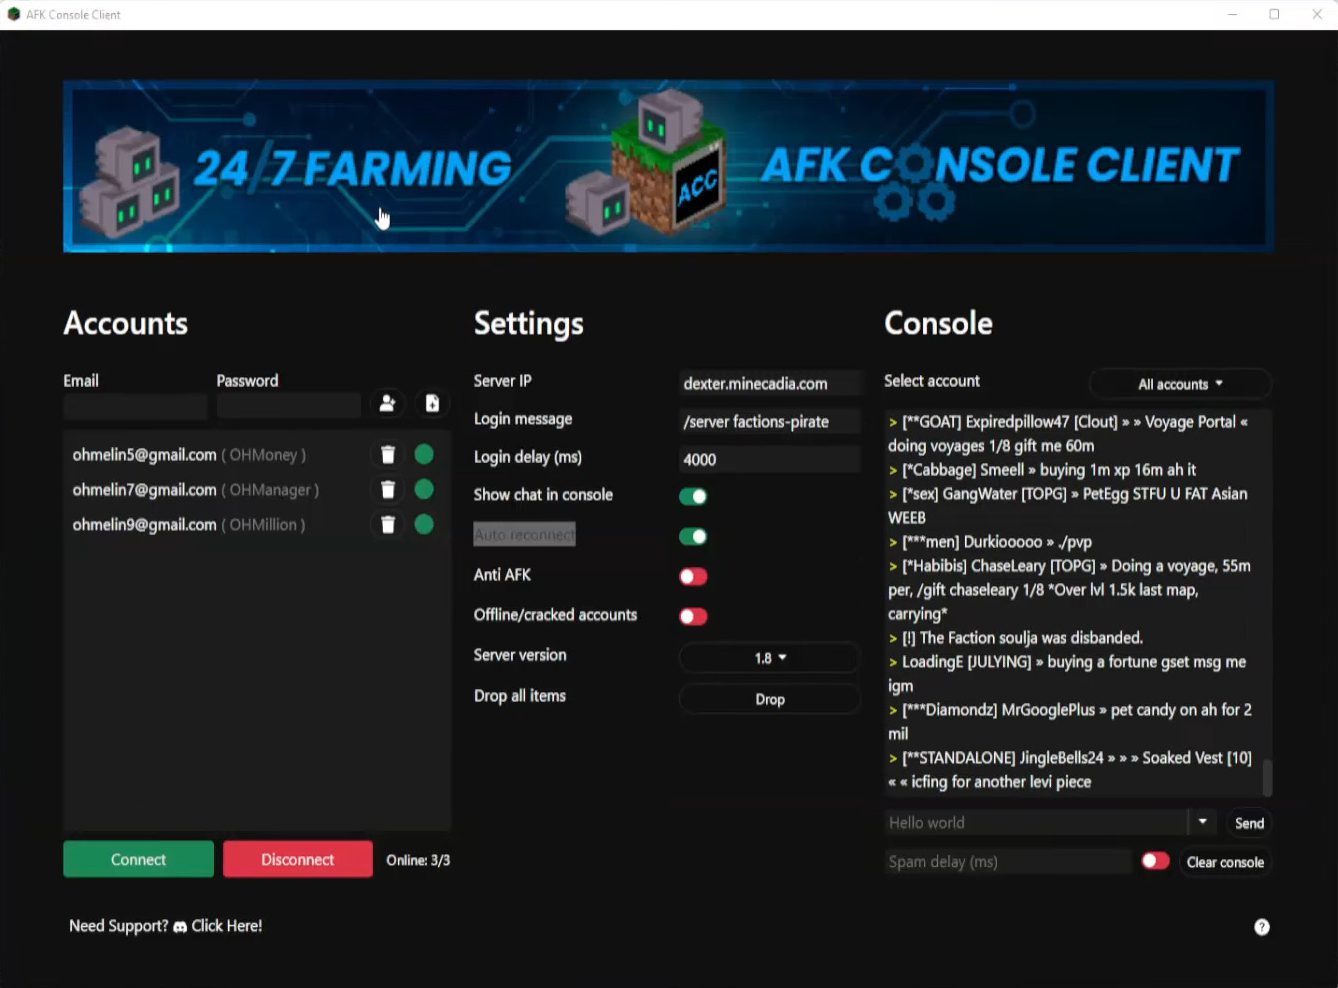This screenshot has height=988, width=1338.
Task: Click the Hello world message input
Action: point(1036,822)
